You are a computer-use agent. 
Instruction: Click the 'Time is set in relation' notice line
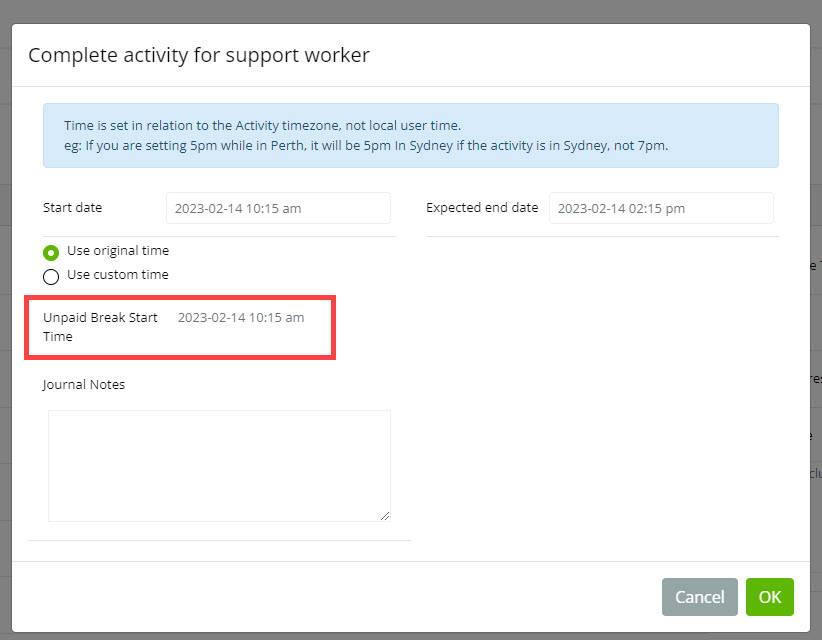point(262,126)
